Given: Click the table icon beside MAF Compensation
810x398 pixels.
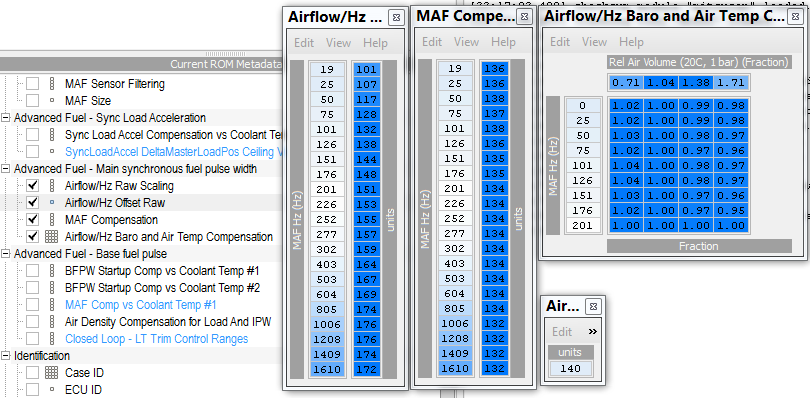Looking at the screenshot, I should [x=51, y=220].
